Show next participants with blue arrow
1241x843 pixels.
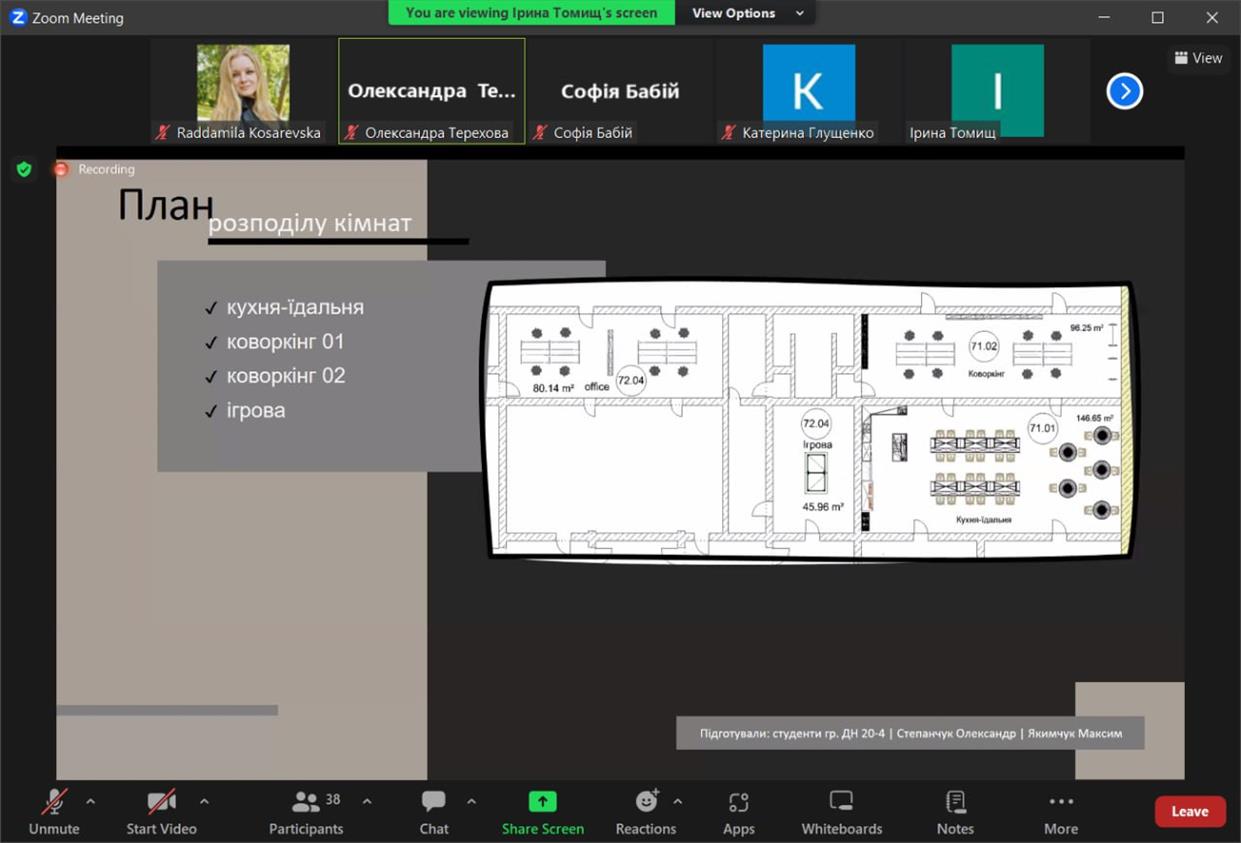tap(1125, 91)
